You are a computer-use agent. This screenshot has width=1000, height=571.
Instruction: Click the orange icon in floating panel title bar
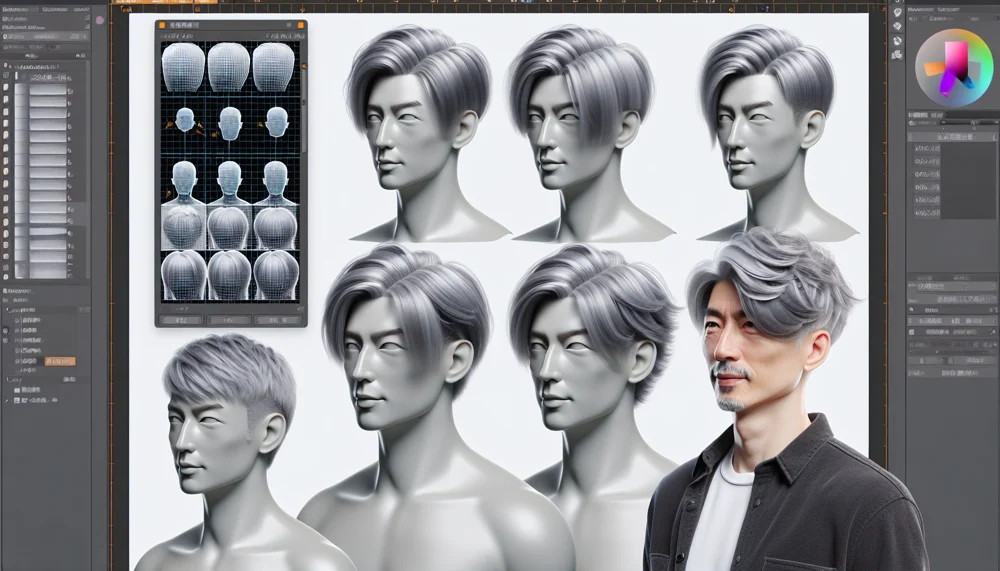click(x=163, y=27)
